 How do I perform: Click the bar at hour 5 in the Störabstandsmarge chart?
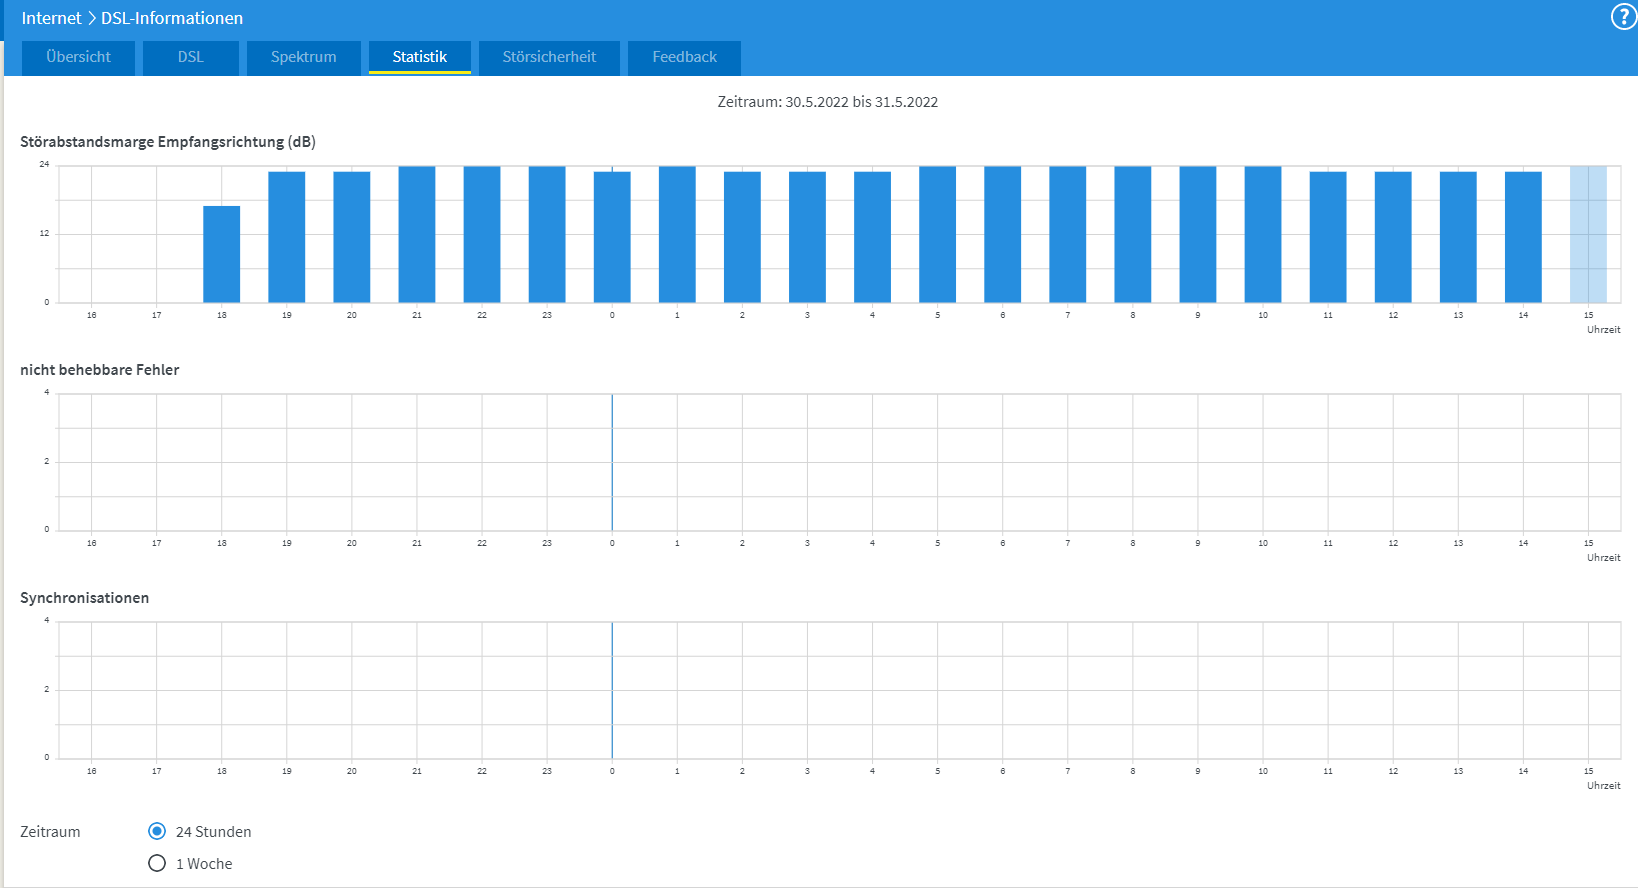(937, 234)
